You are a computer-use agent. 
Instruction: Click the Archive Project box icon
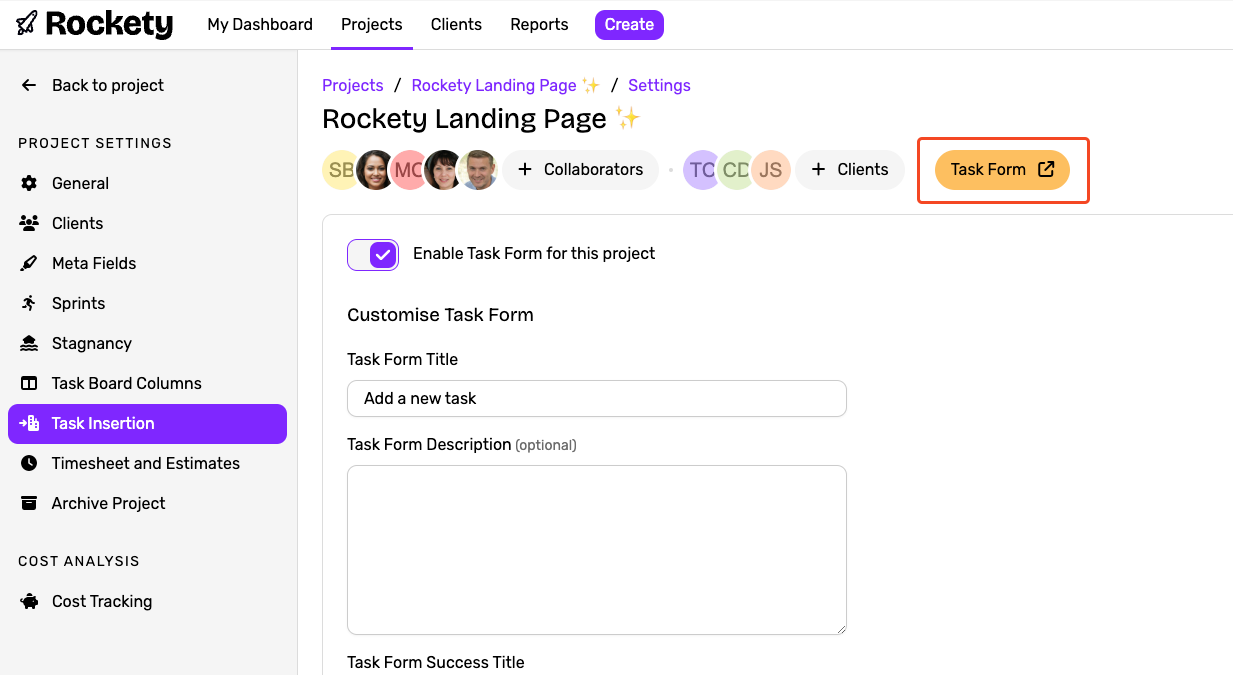click(29, 503)
